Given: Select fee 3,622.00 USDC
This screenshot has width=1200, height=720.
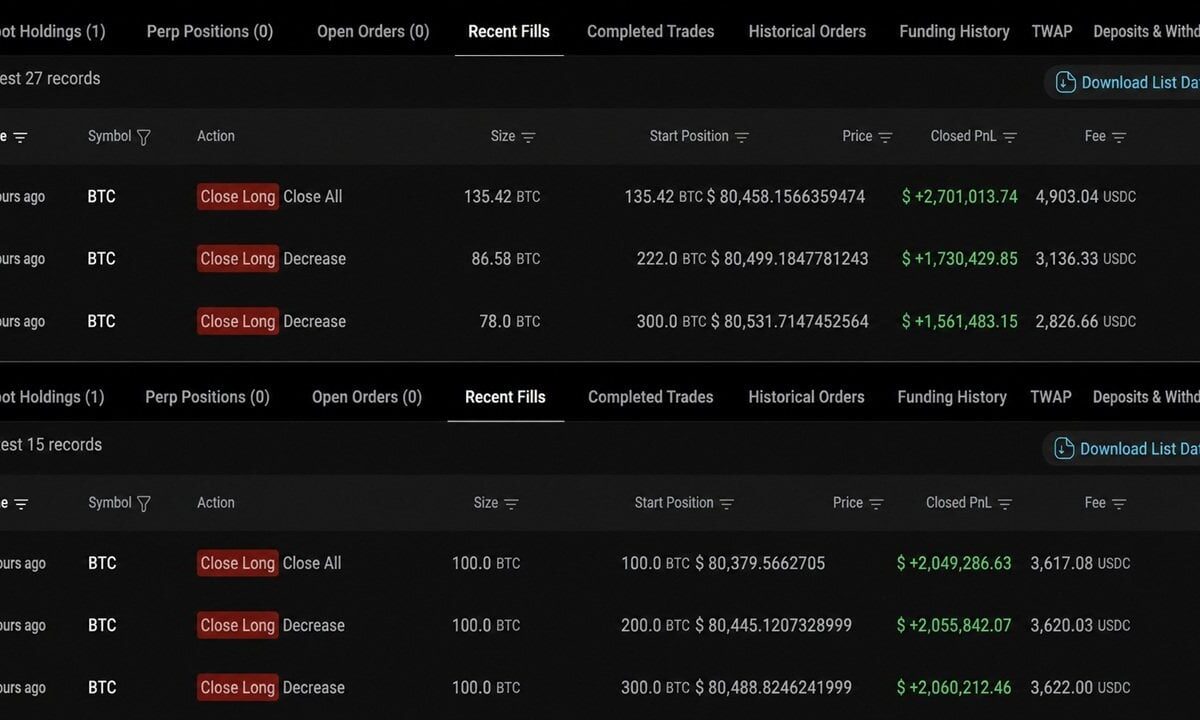Looking at the screenshot, I should pyautogui.click(x=1081, y=688).
